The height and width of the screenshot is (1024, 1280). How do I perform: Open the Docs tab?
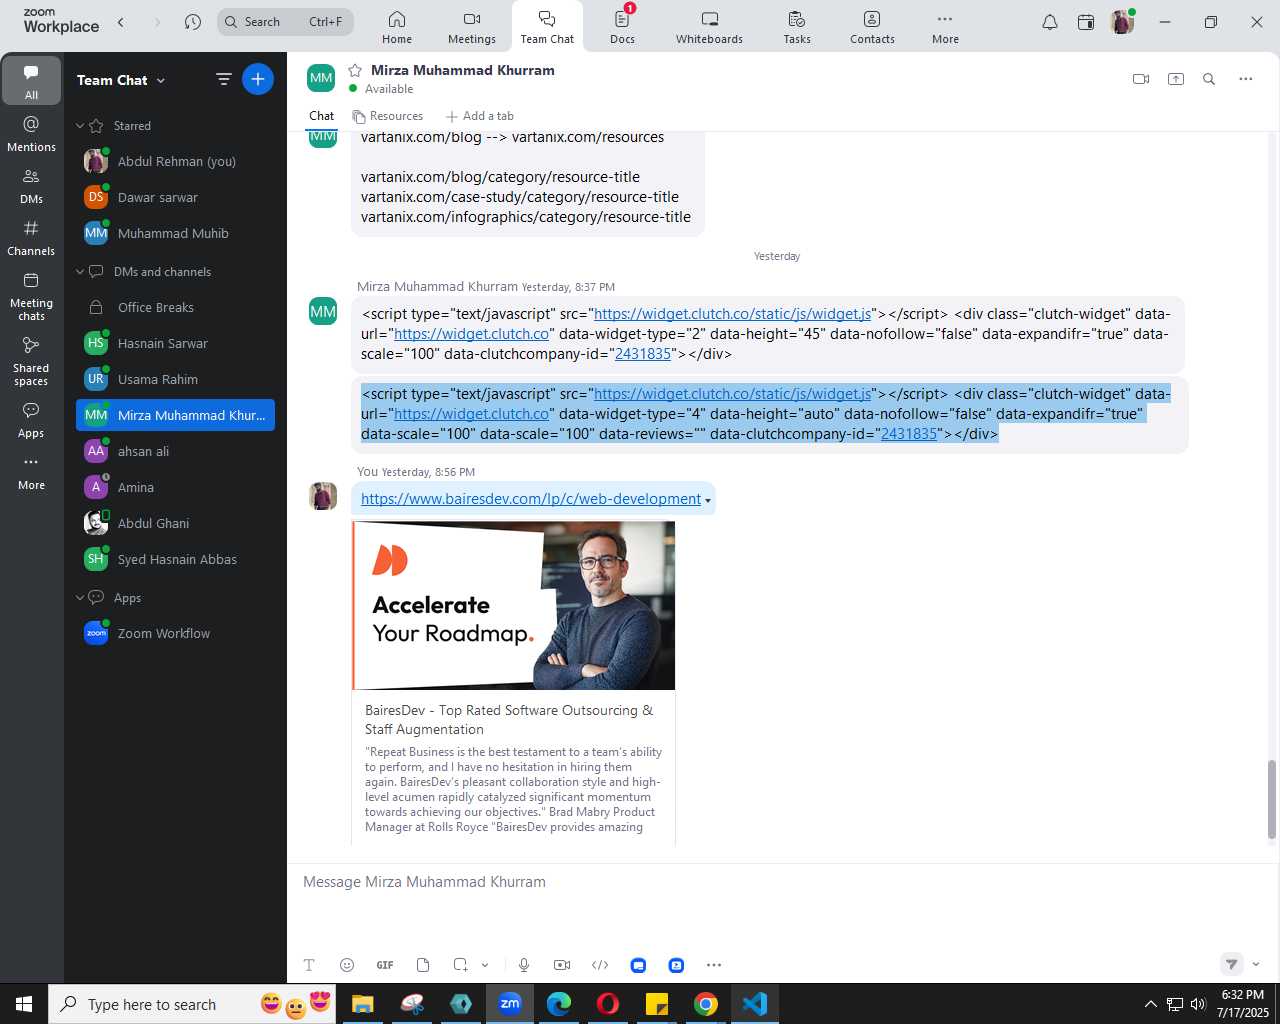(x=622, y=27)
